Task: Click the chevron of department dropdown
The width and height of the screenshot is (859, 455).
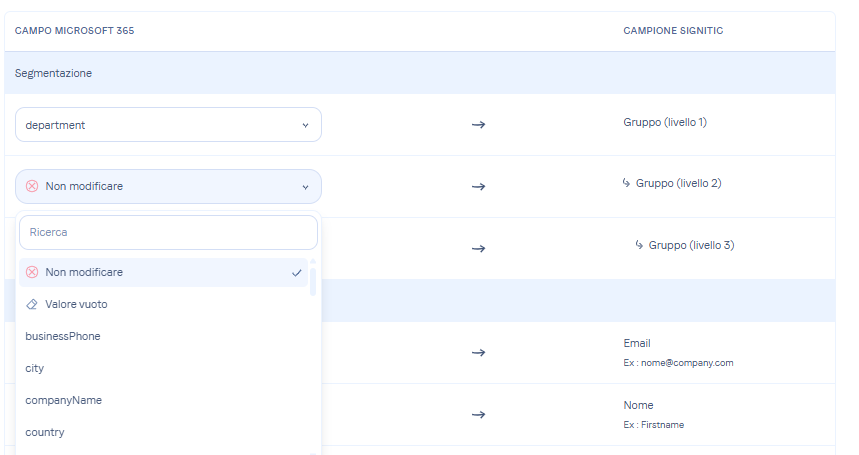Action: coord(305,125)
